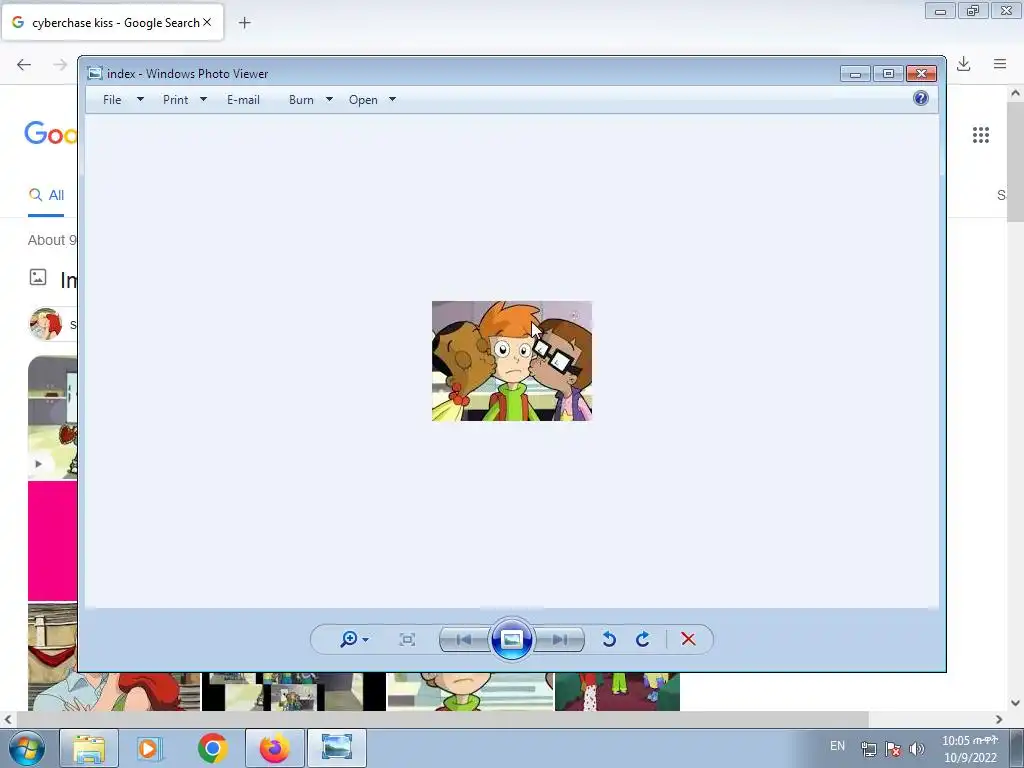Launch Windows Media Player from taskbar
The width and height of the screenshot is (1024, 768).
click(x=149, y=748)
